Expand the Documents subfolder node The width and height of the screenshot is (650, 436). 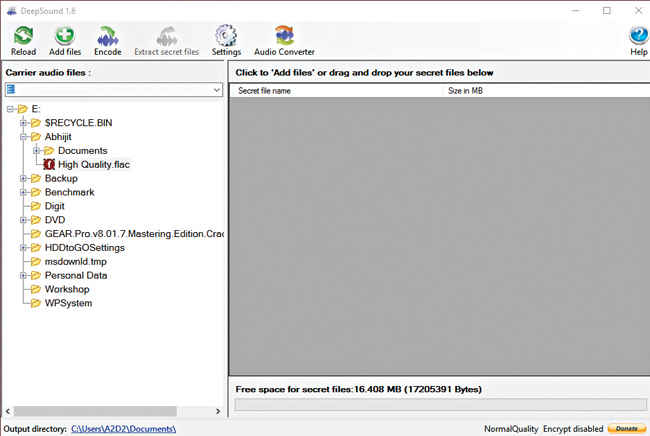pyautogui.click(x=36, y=150)
